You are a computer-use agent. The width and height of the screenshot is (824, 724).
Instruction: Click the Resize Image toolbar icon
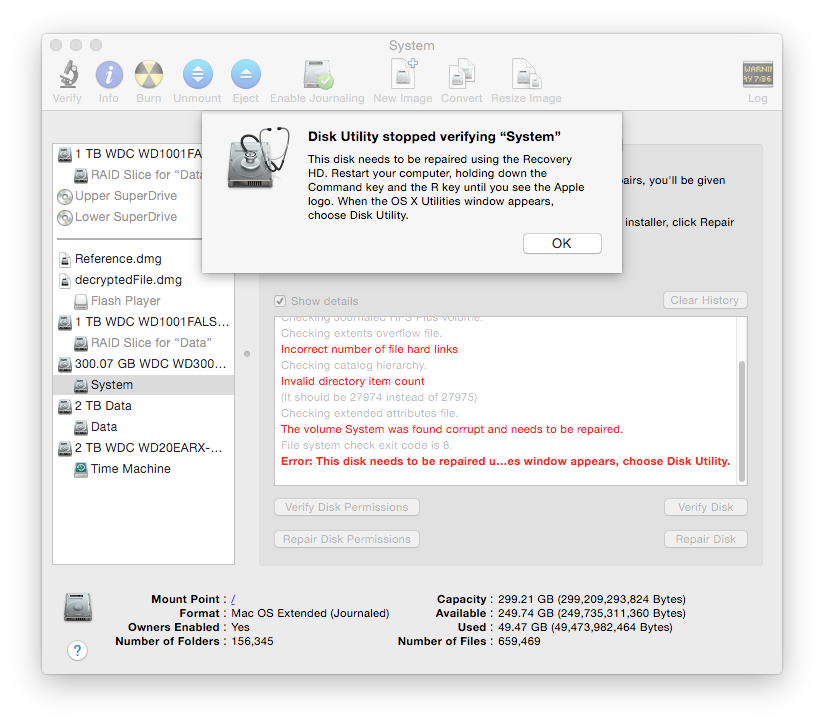tap(526, 74)
